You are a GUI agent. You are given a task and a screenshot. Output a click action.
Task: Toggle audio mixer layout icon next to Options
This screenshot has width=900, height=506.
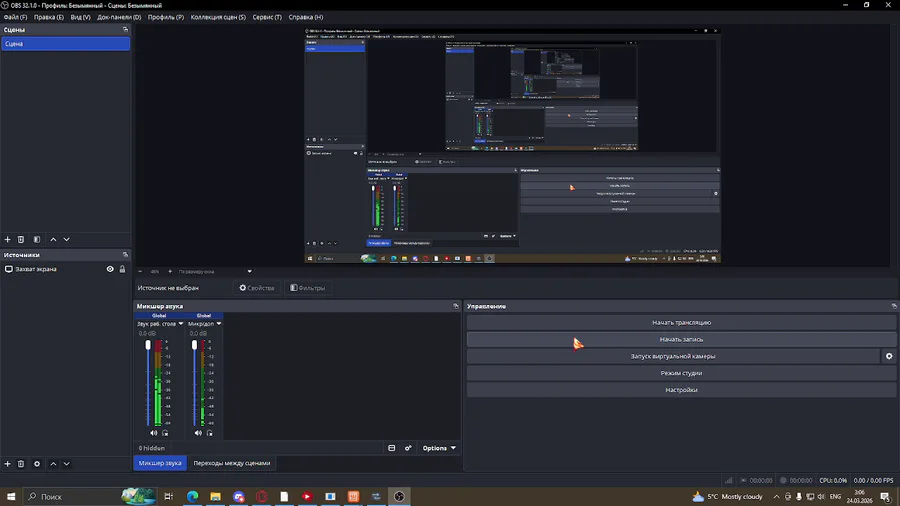(x=391, y=448)
